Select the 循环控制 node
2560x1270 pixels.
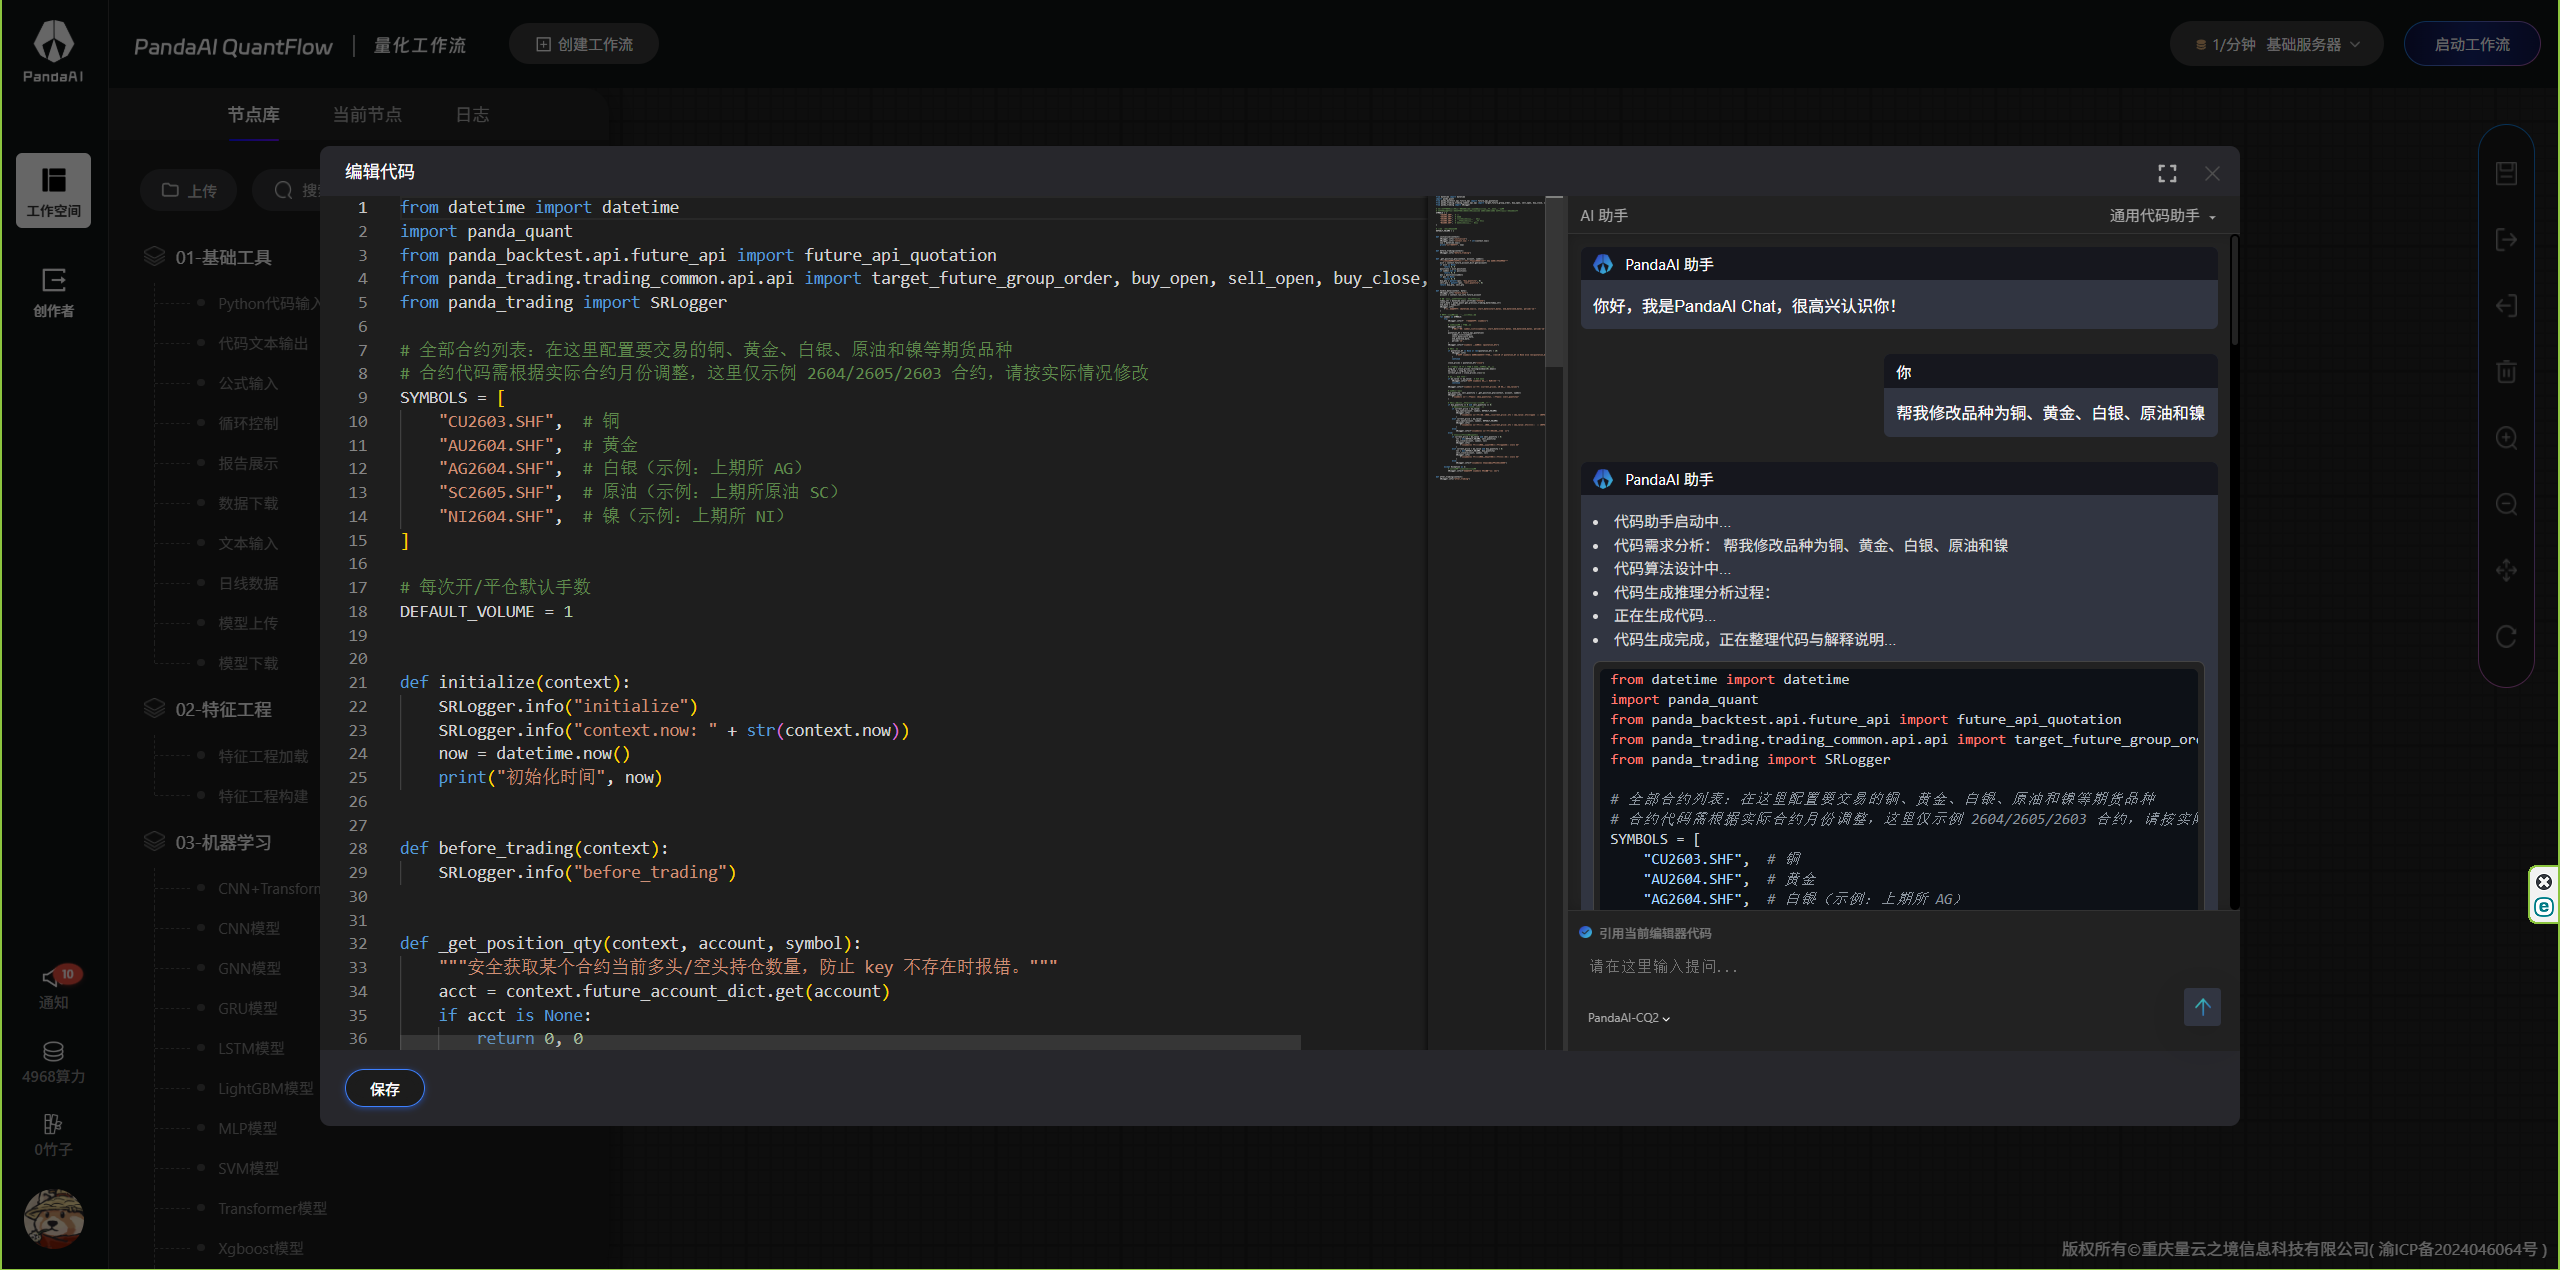248,423
